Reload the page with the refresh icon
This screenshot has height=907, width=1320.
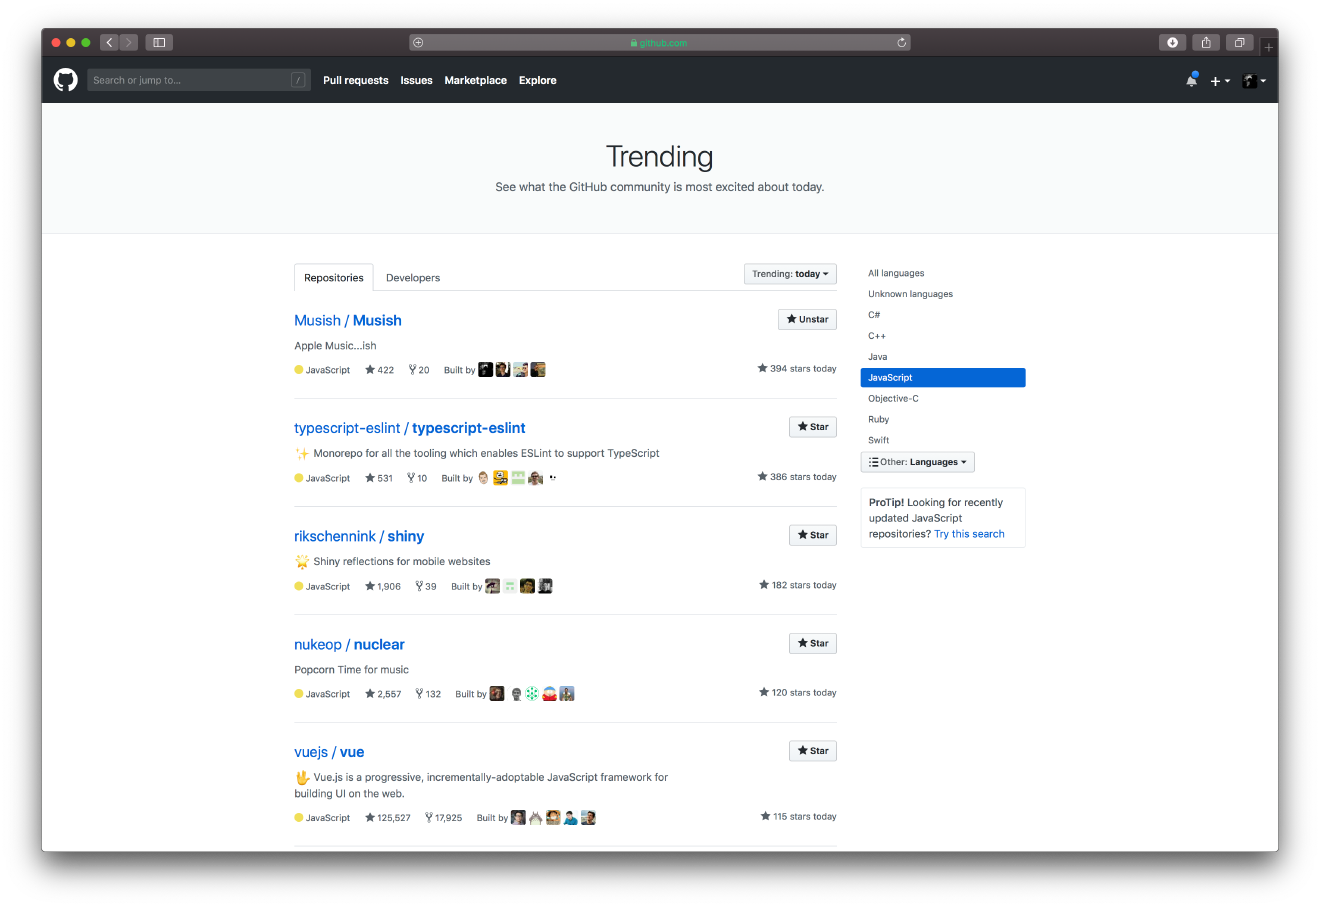[901, 42]
